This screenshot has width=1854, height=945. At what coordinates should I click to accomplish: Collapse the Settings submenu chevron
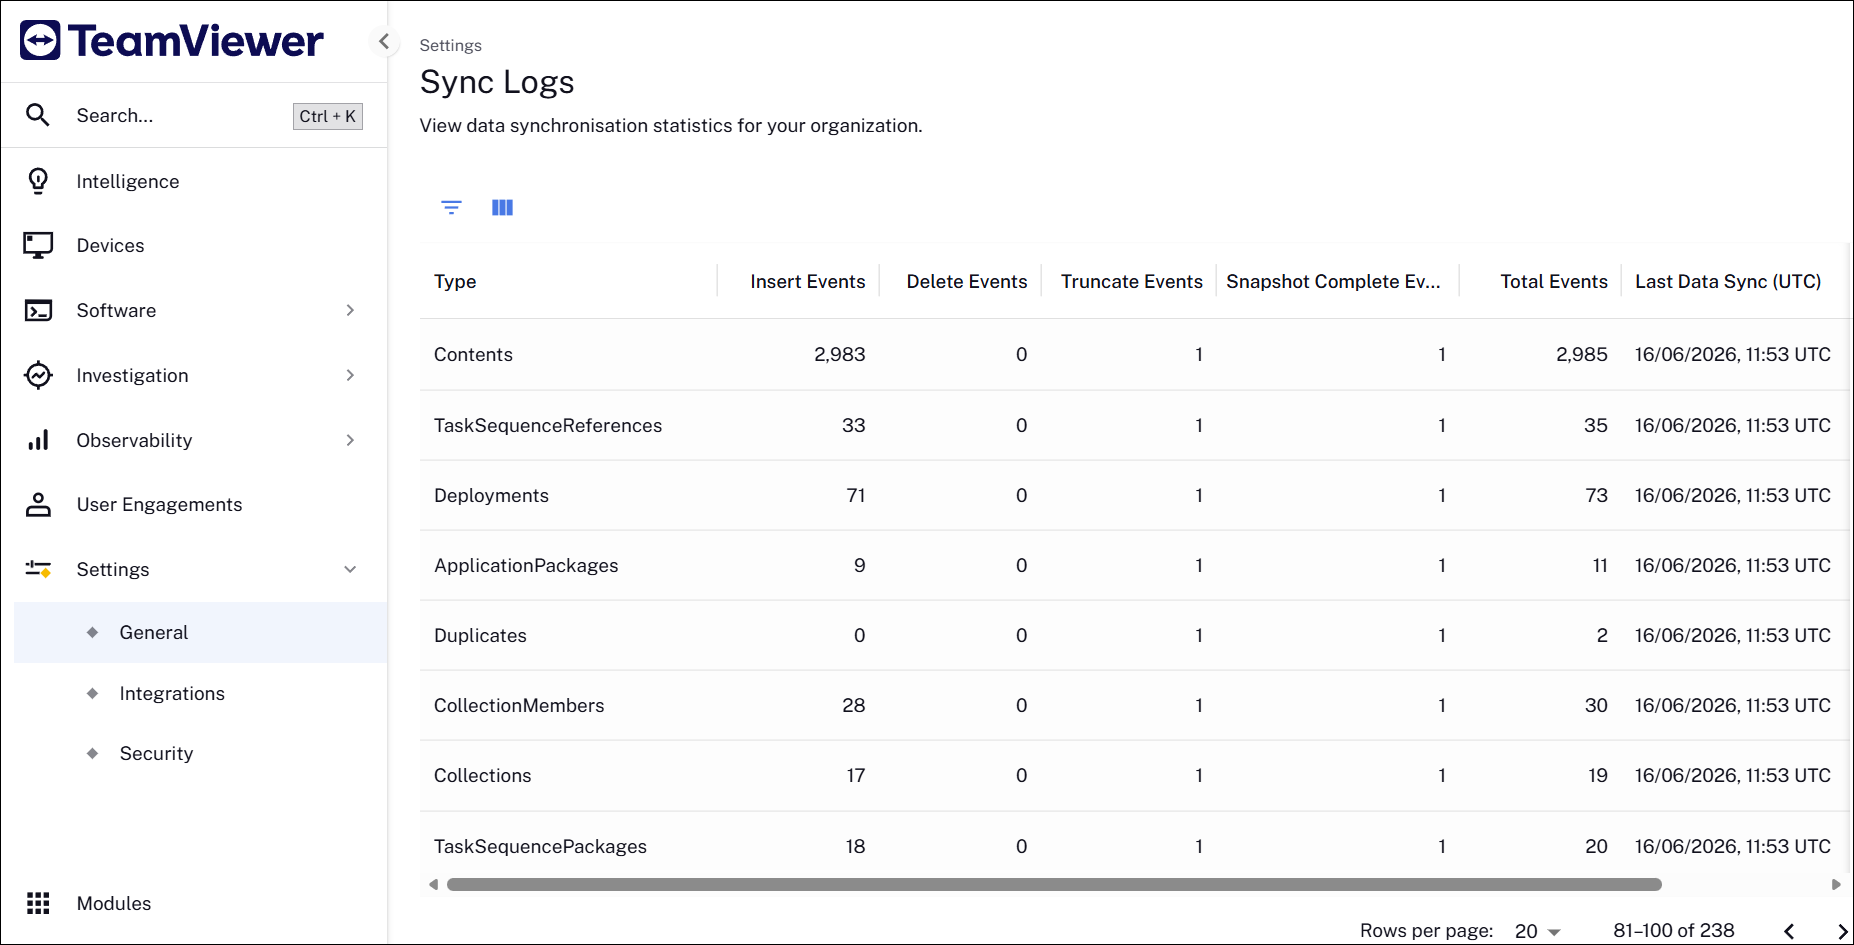pyautogui.click(x=350, y=569)
